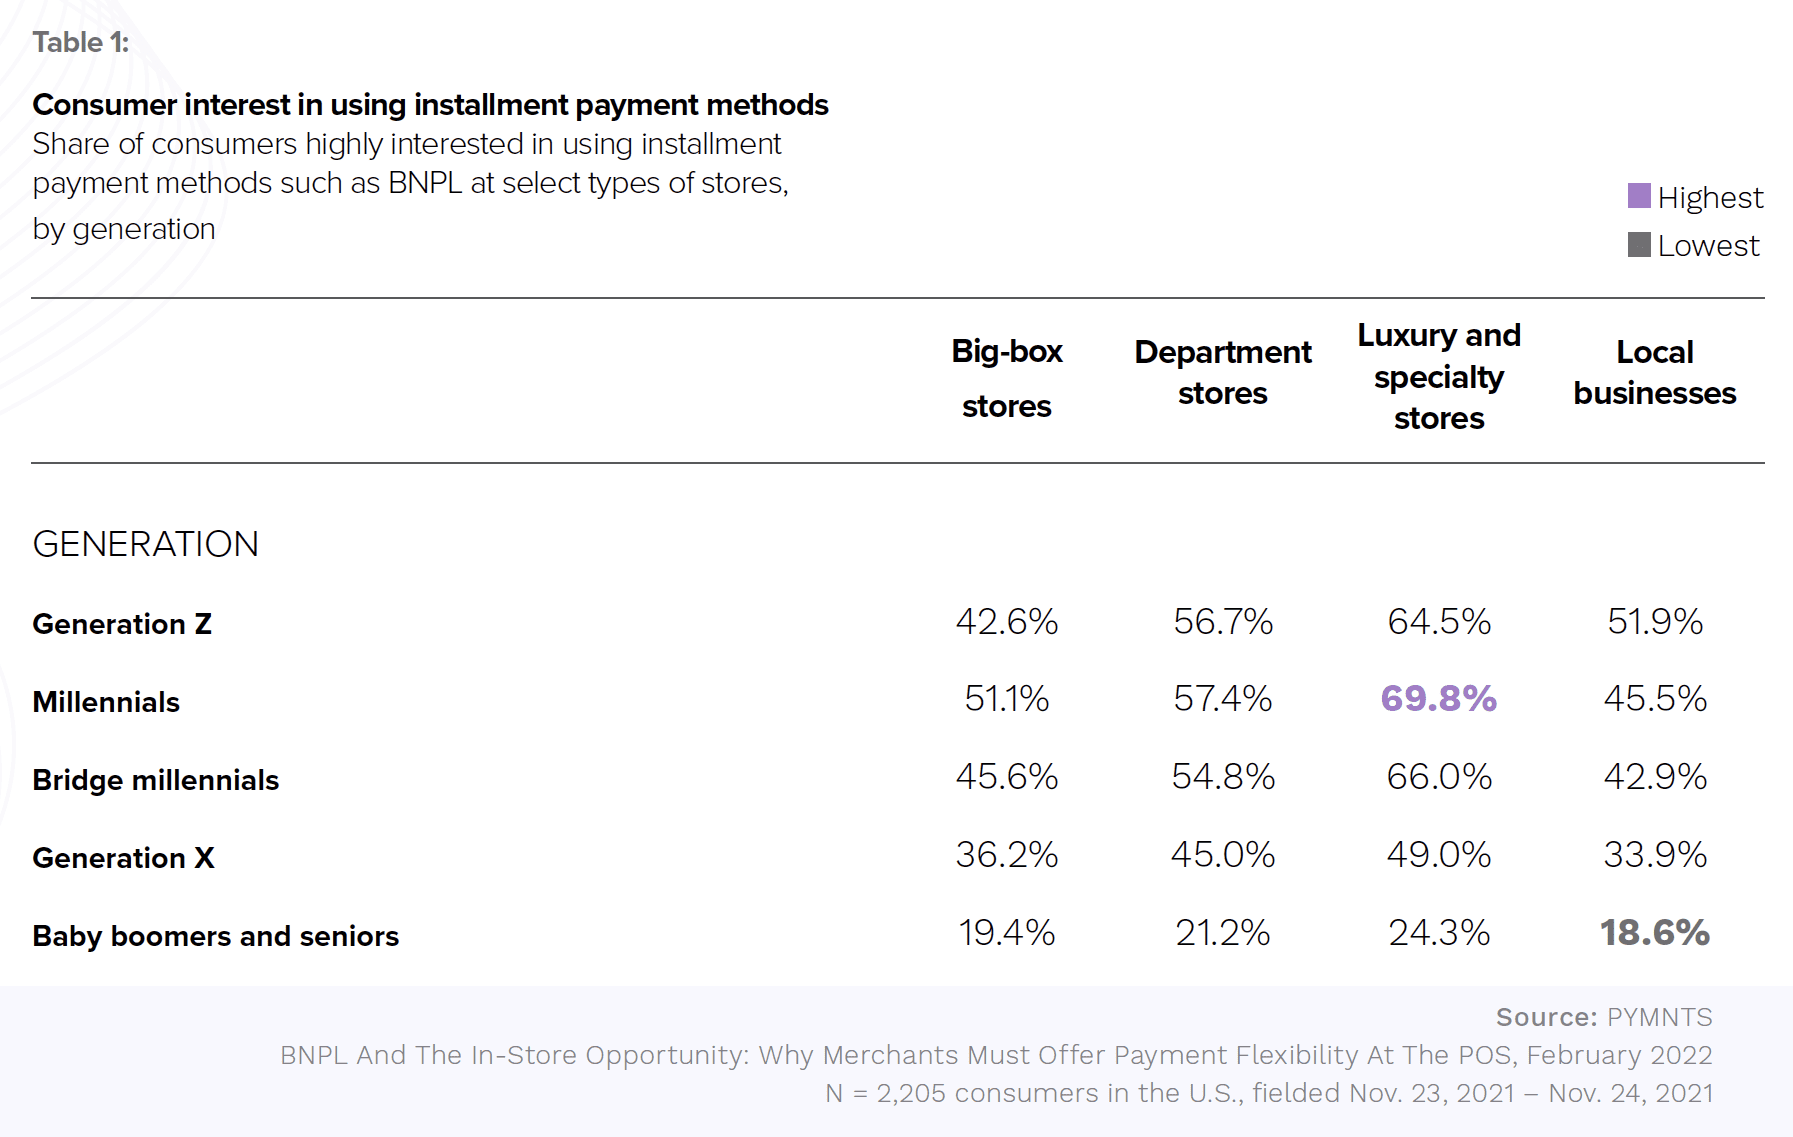Select the Generation Z row label
The width and height of the screenshot is (1793, 1137).
point(122,624)
